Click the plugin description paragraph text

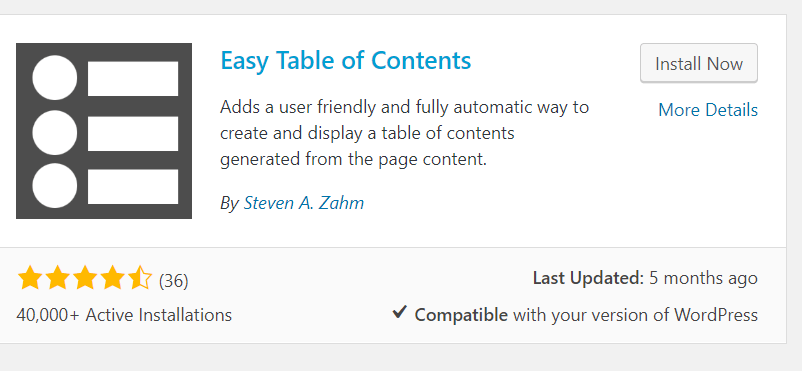coord(405,133)
